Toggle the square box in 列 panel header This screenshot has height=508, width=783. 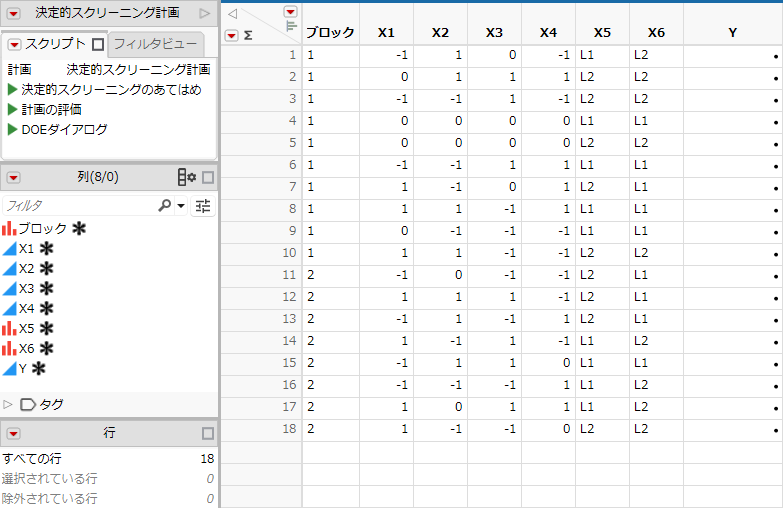(208, 177)
